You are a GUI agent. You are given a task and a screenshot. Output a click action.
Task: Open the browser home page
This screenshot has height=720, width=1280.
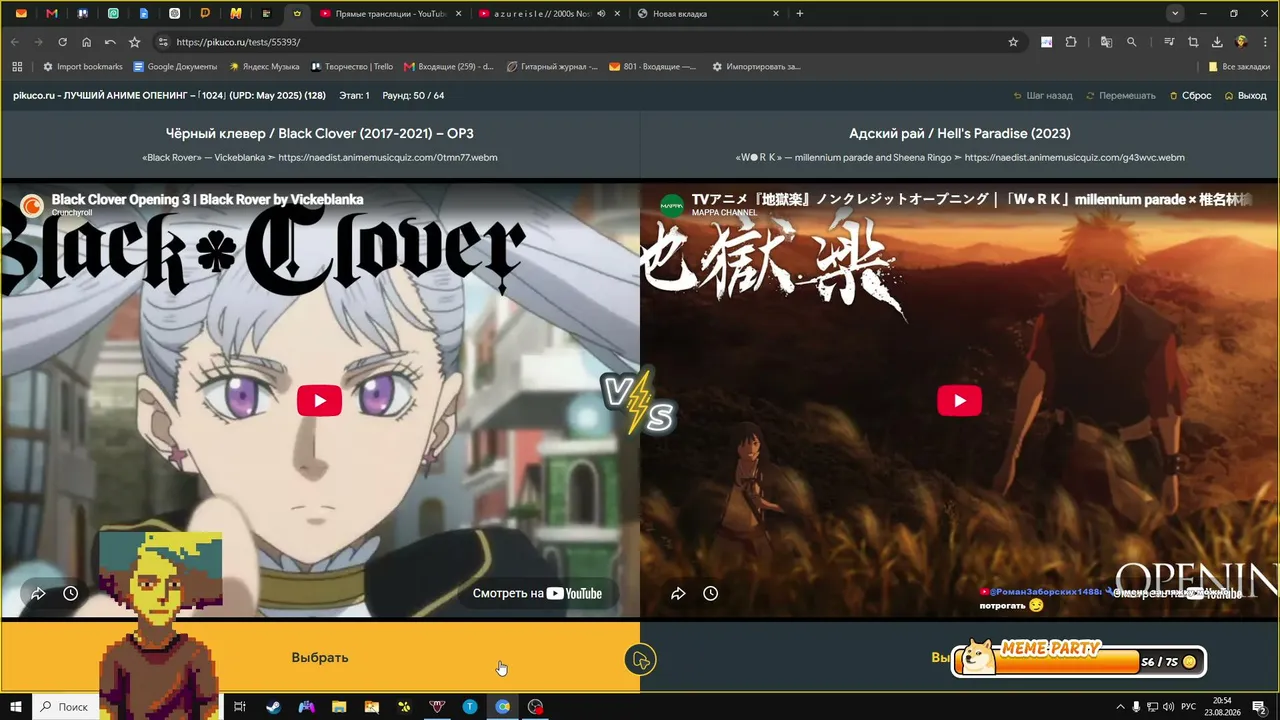coord(86,42)
